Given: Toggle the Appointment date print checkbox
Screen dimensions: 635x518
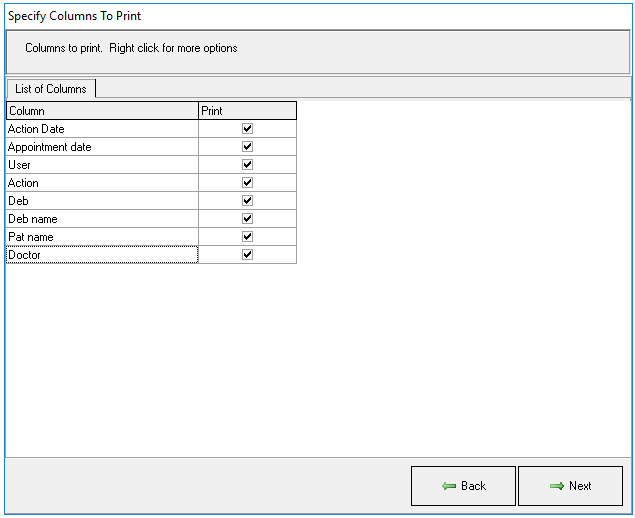Looking at the screenshot, I should 248,147.
